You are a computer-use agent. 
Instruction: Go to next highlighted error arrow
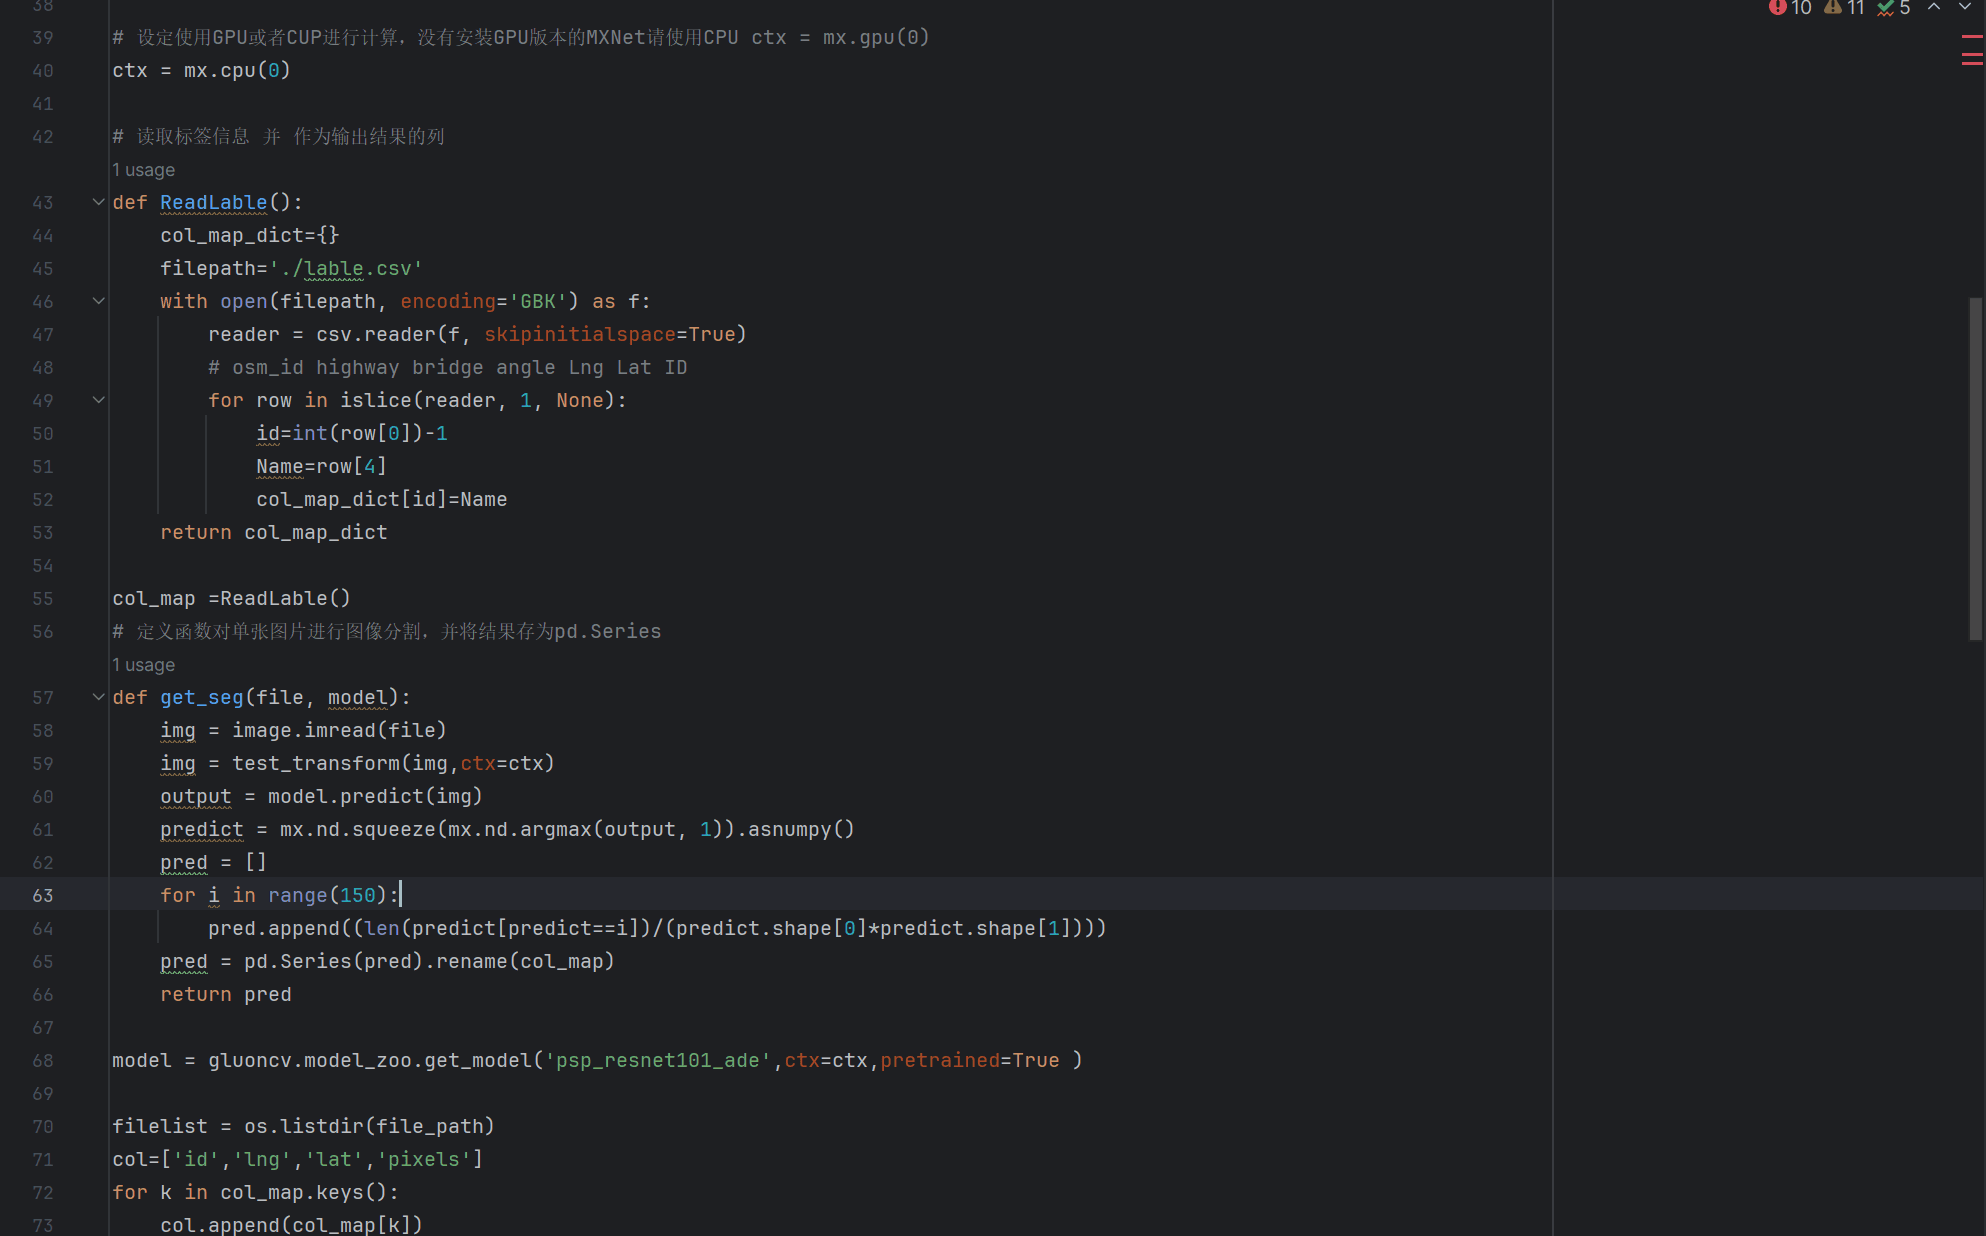point(1964,8)
